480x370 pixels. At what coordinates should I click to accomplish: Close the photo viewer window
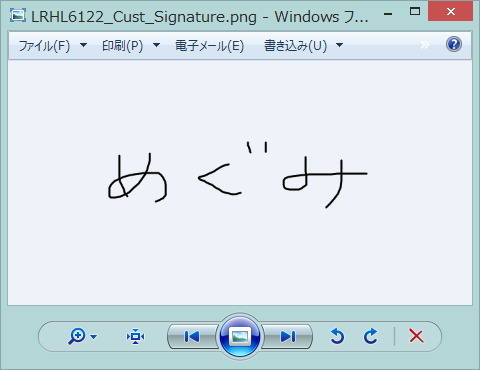click(x=451, y=11)
